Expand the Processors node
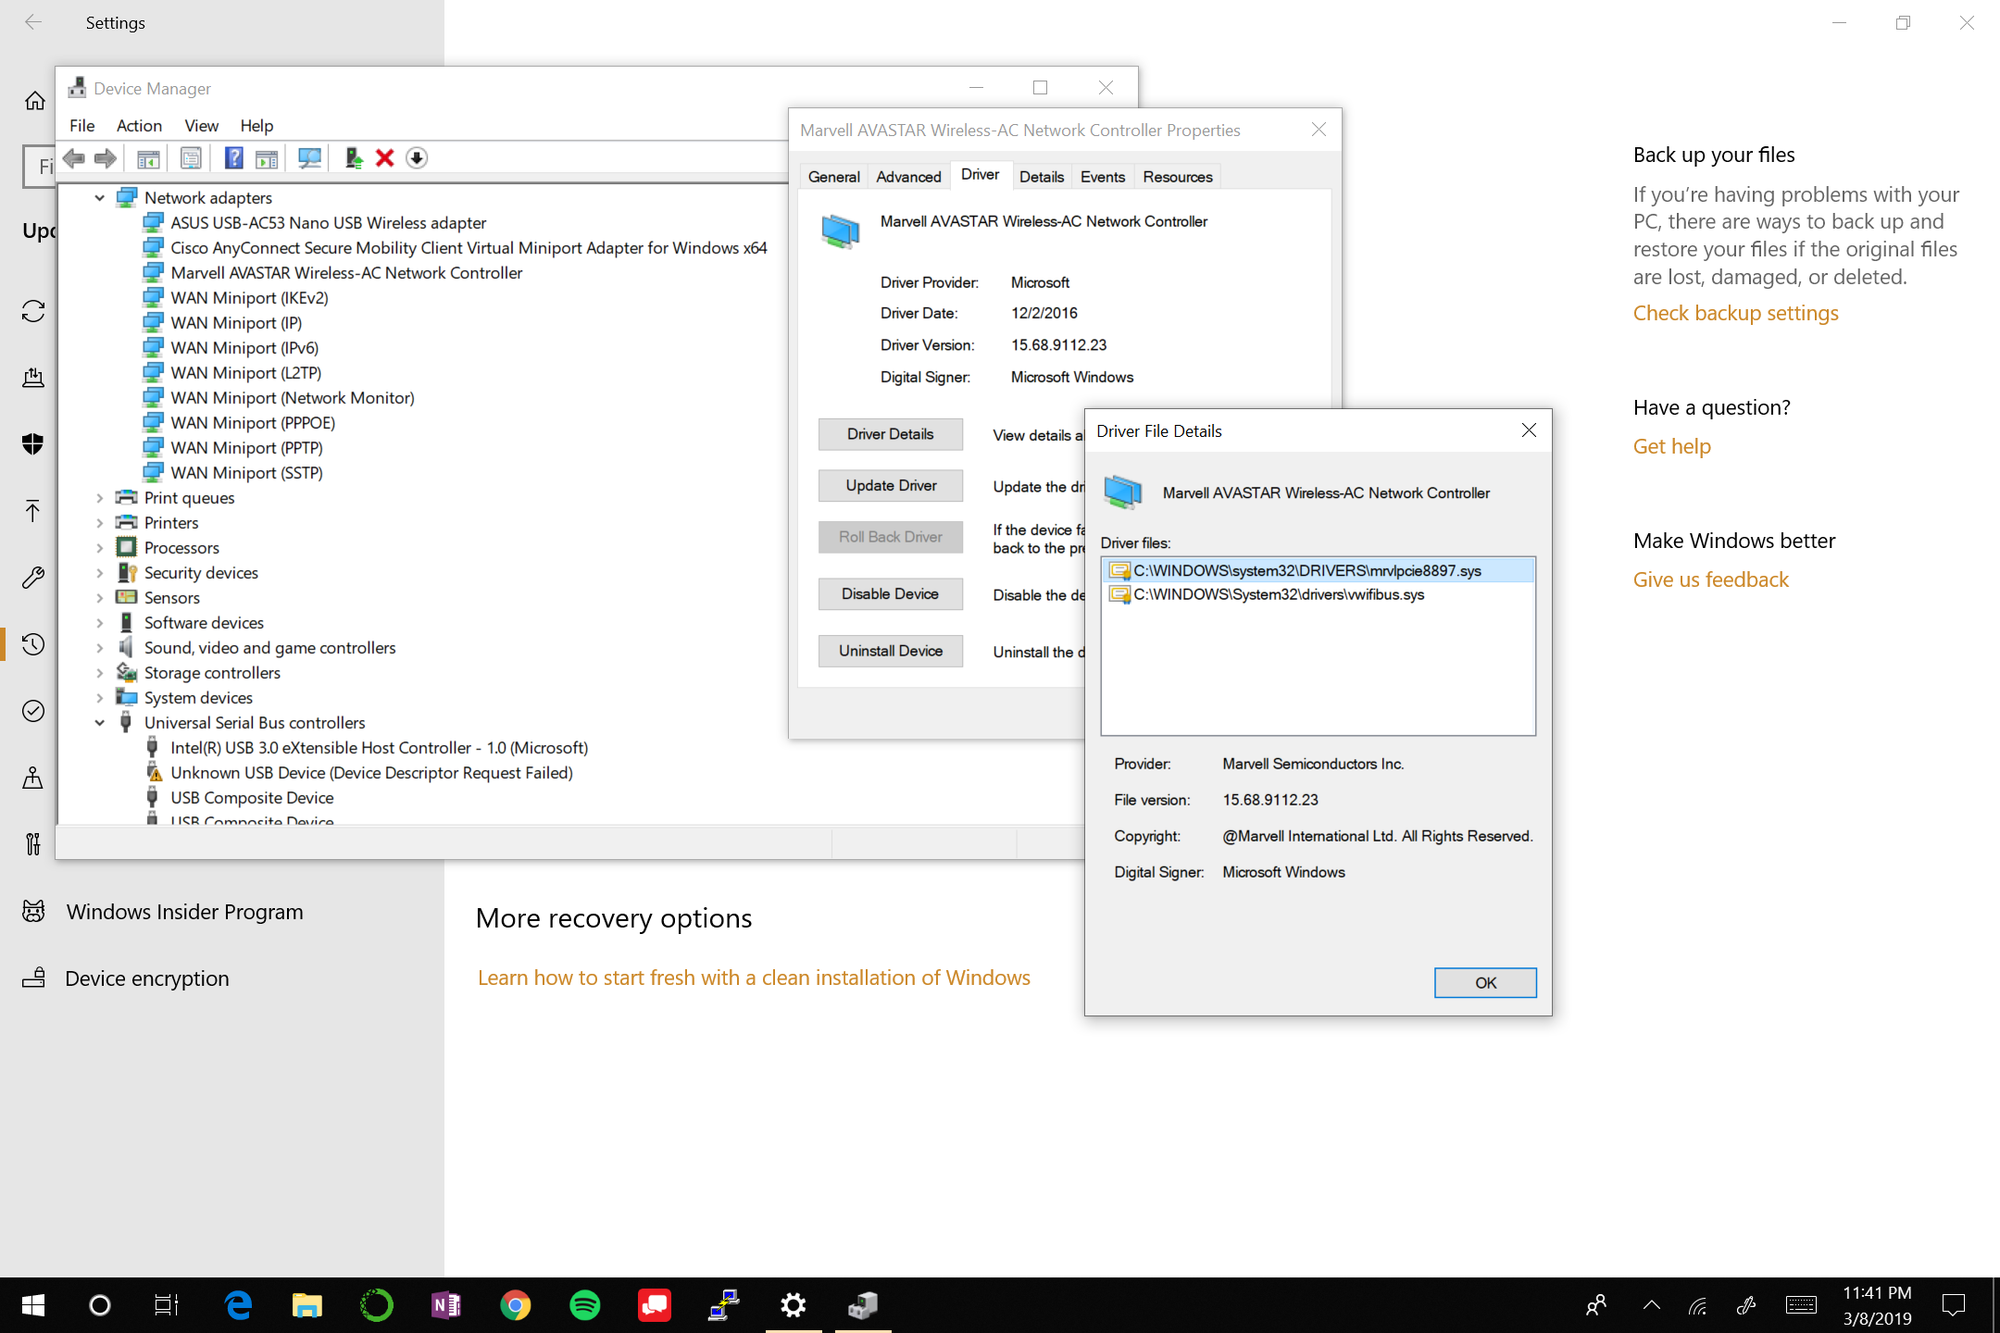 [100, 548]
